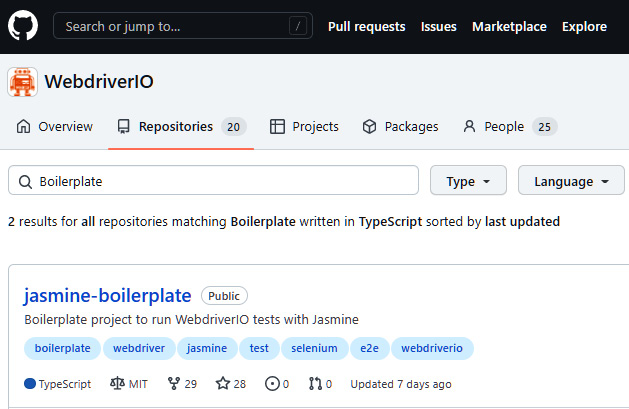Open the Packages tab
The height and width of the screenshot is (409, 629).
pos(400,127)
